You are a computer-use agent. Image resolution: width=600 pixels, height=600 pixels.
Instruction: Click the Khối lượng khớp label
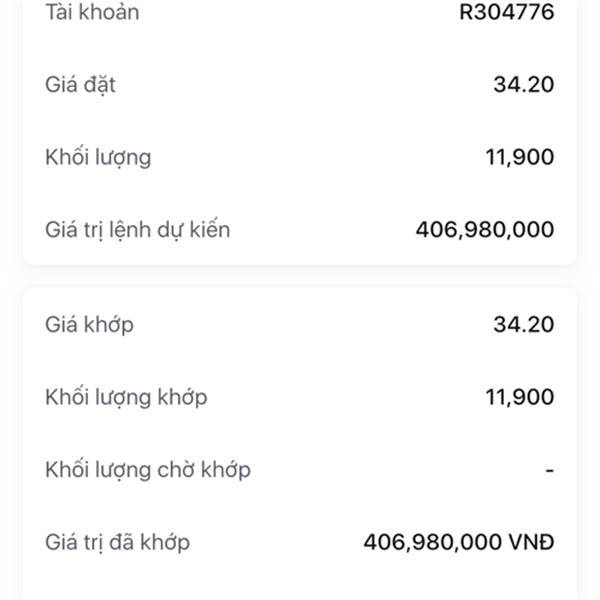(x=126, y=397)
